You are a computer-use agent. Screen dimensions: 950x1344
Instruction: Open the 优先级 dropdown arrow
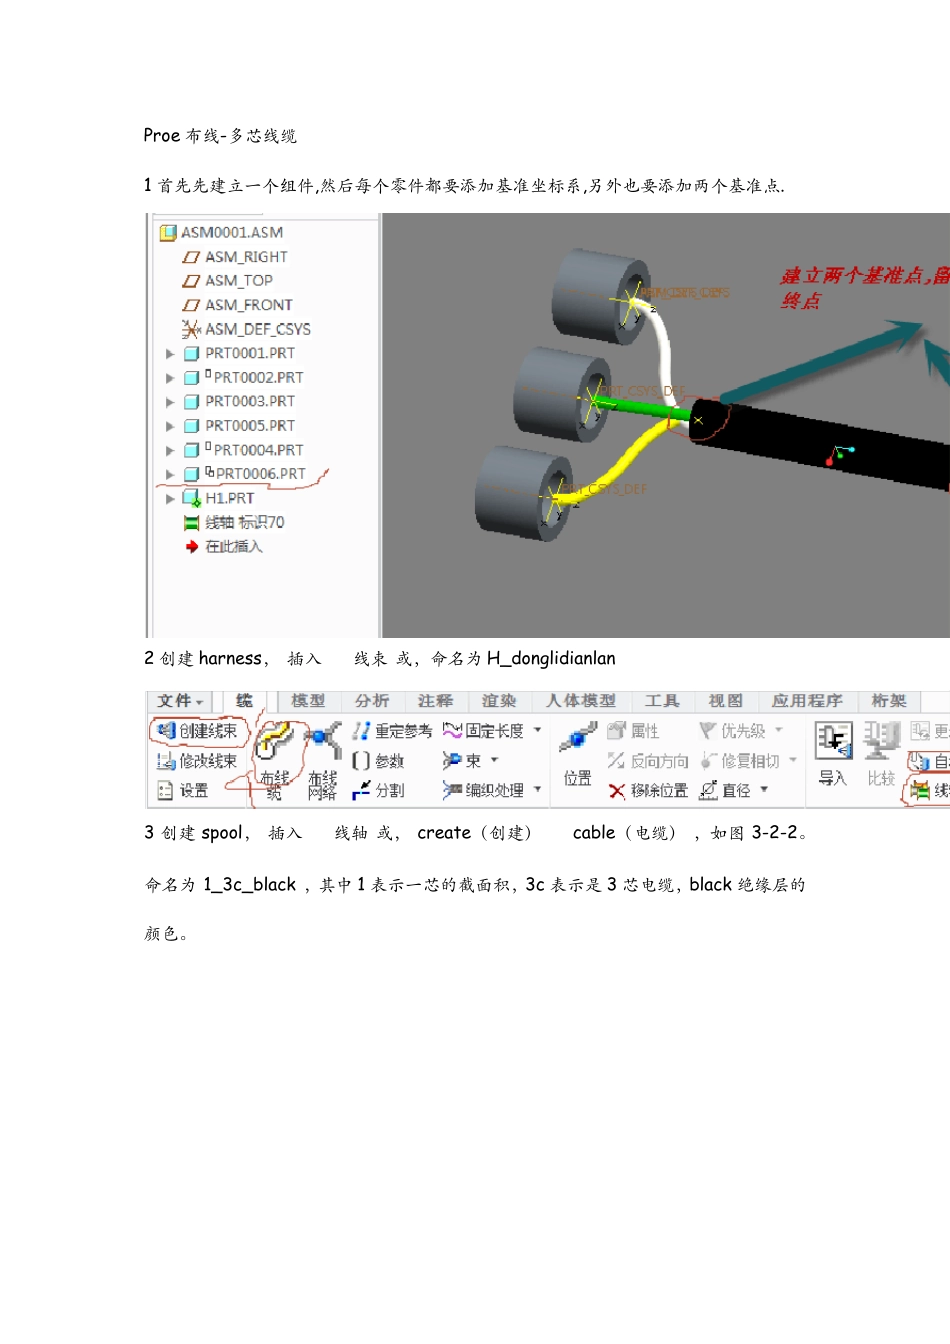779,730
